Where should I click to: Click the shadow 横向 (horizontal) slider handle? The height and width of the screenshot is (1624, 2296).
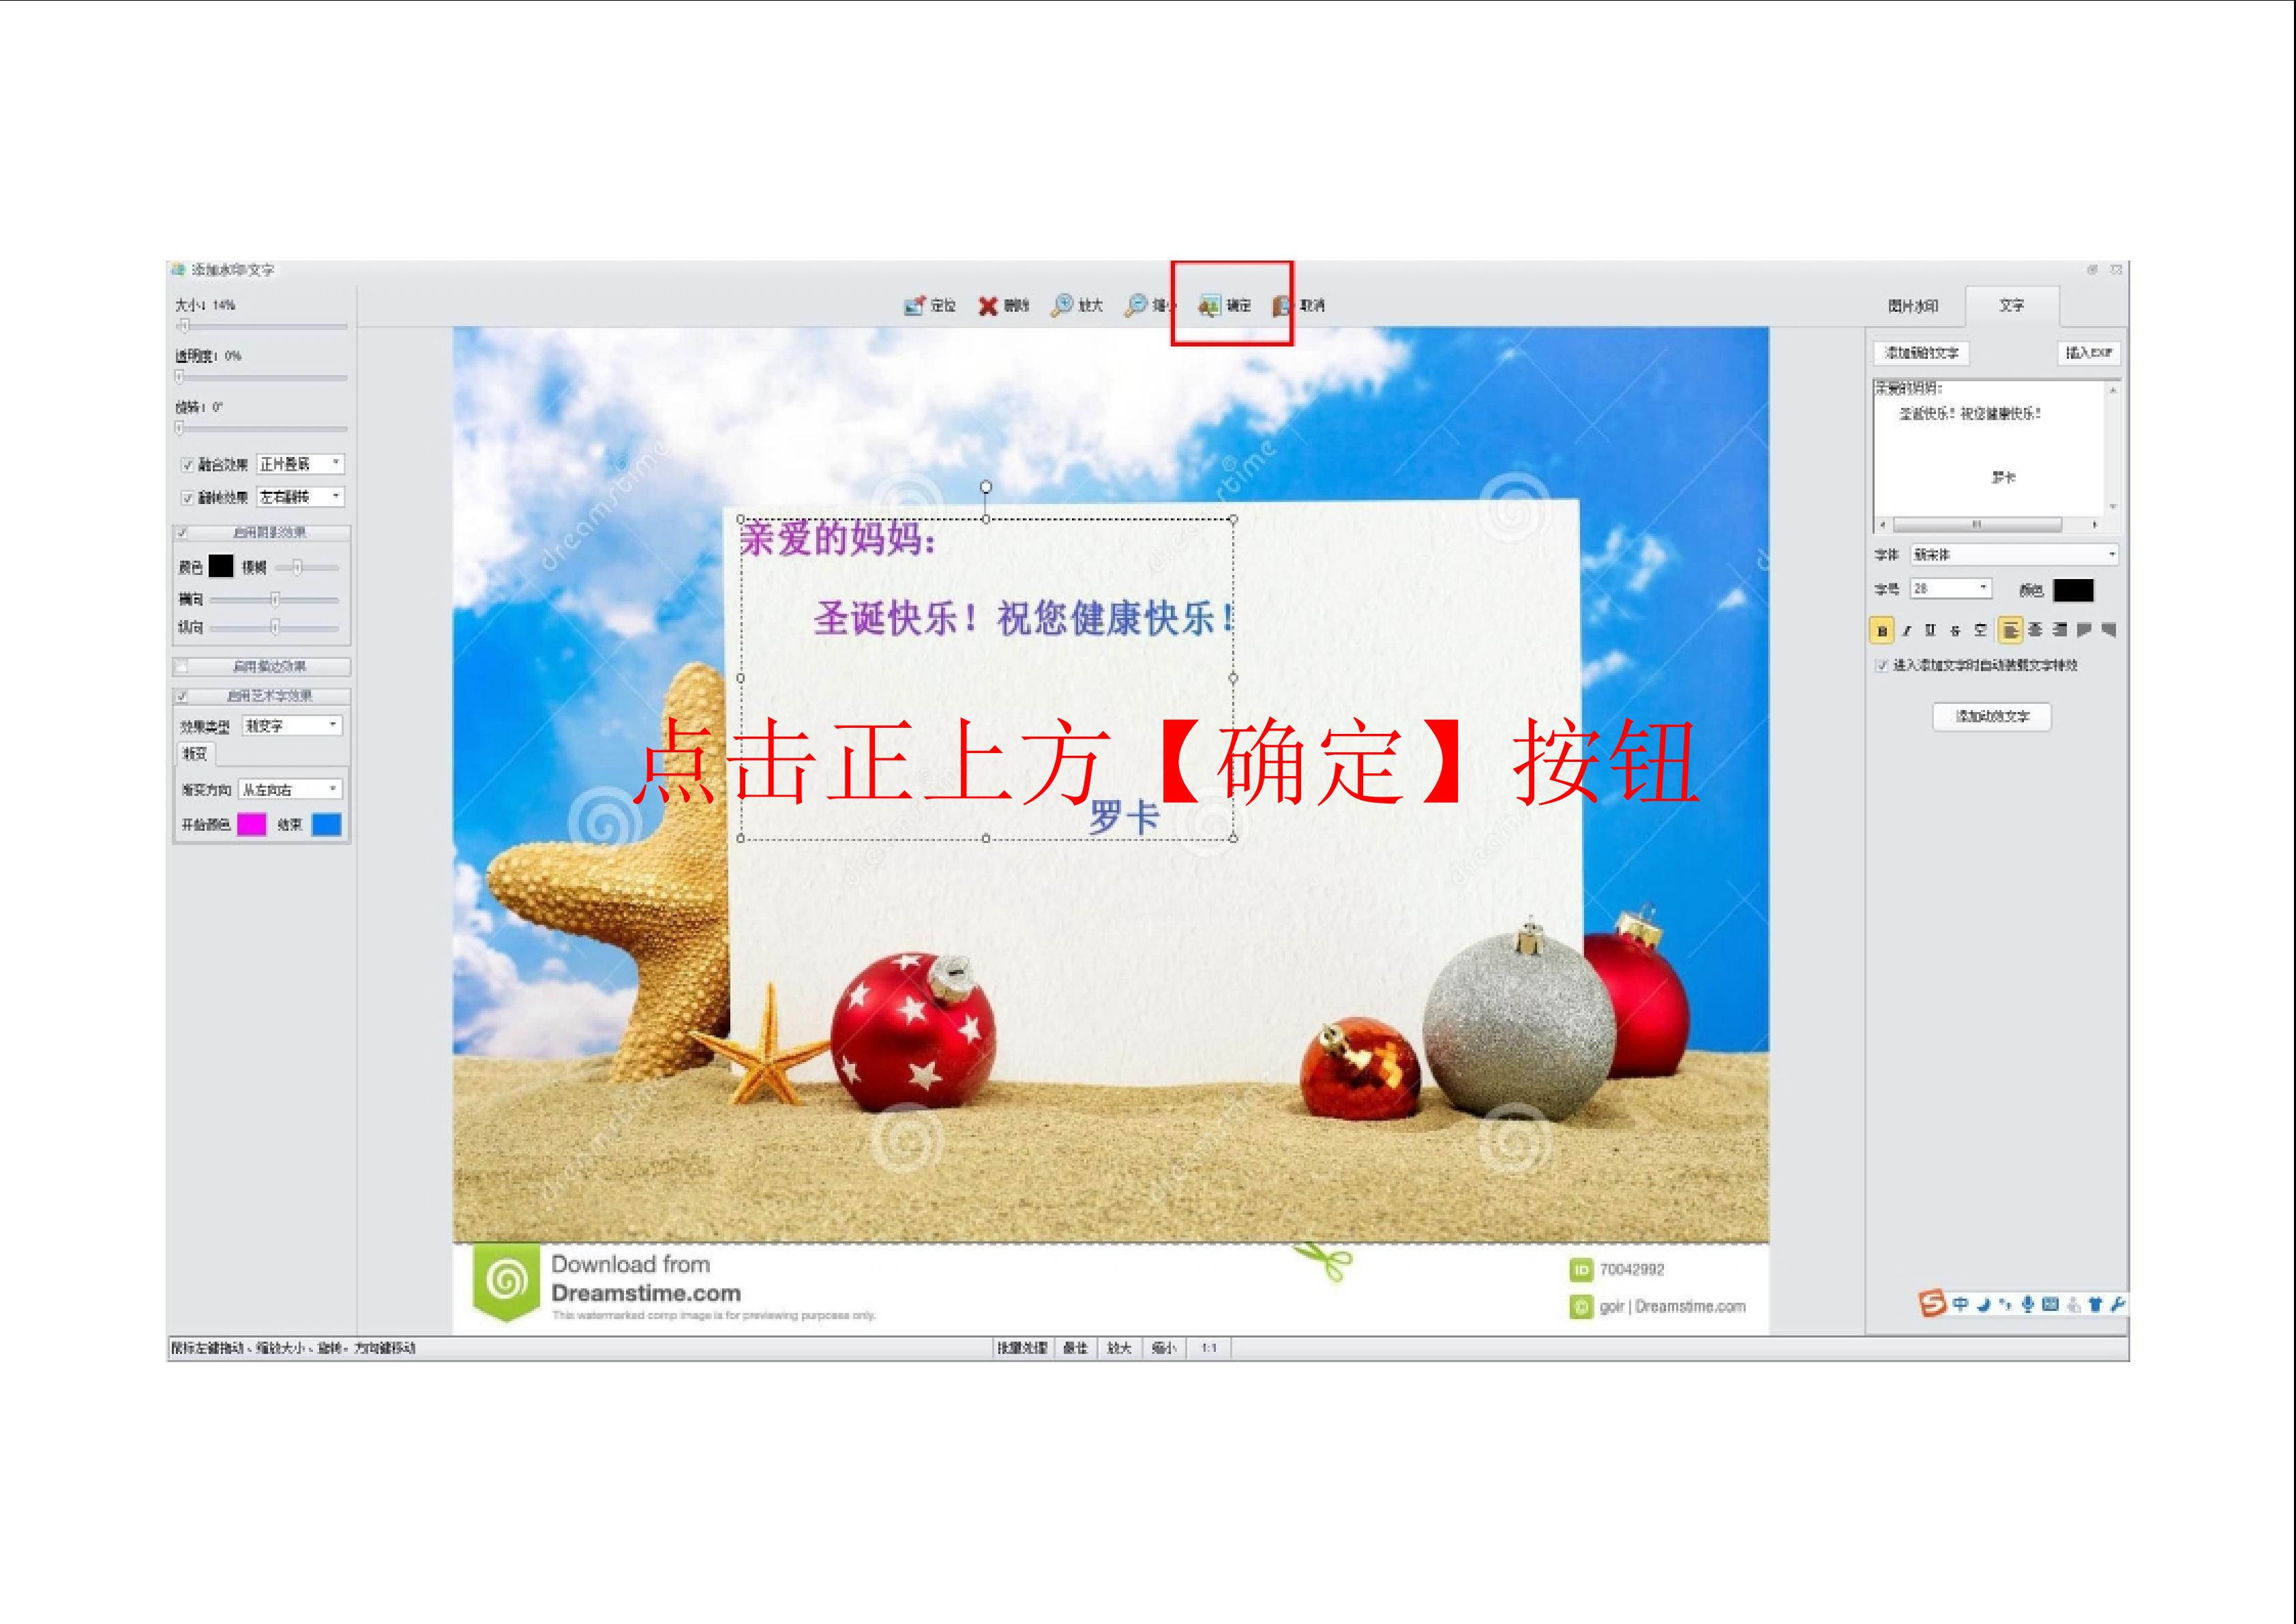[275, 599]
